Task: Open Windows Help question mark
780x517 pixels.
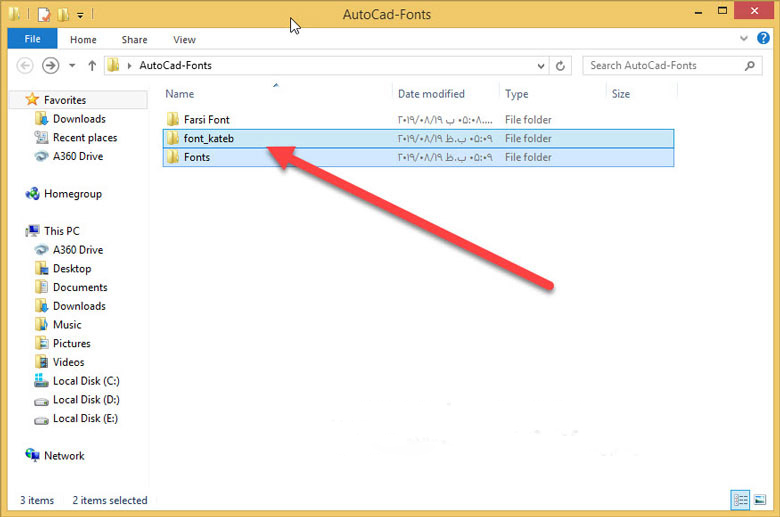Action: tap(763, 38)
